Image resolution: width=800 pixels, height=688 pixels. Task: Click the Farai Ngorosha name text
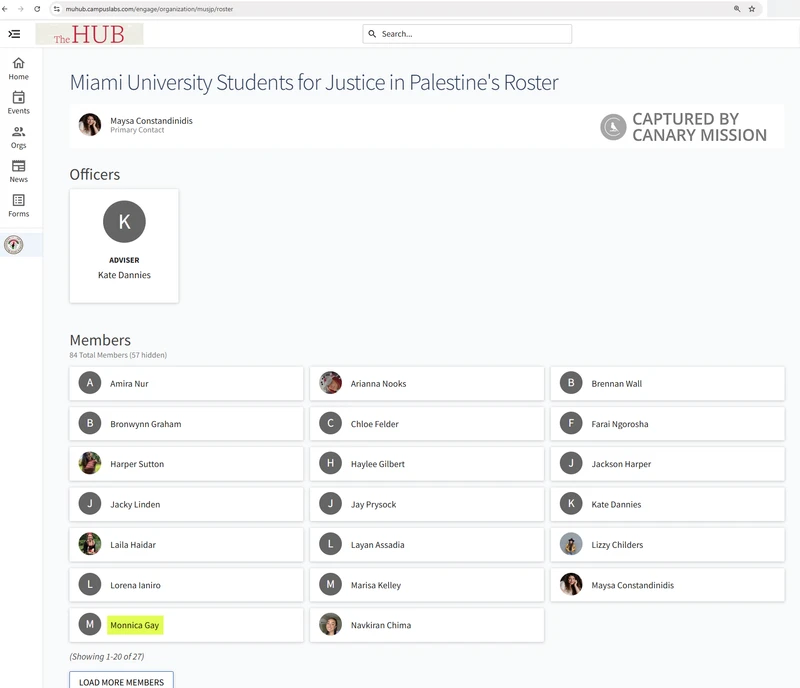tap(620, 424)
